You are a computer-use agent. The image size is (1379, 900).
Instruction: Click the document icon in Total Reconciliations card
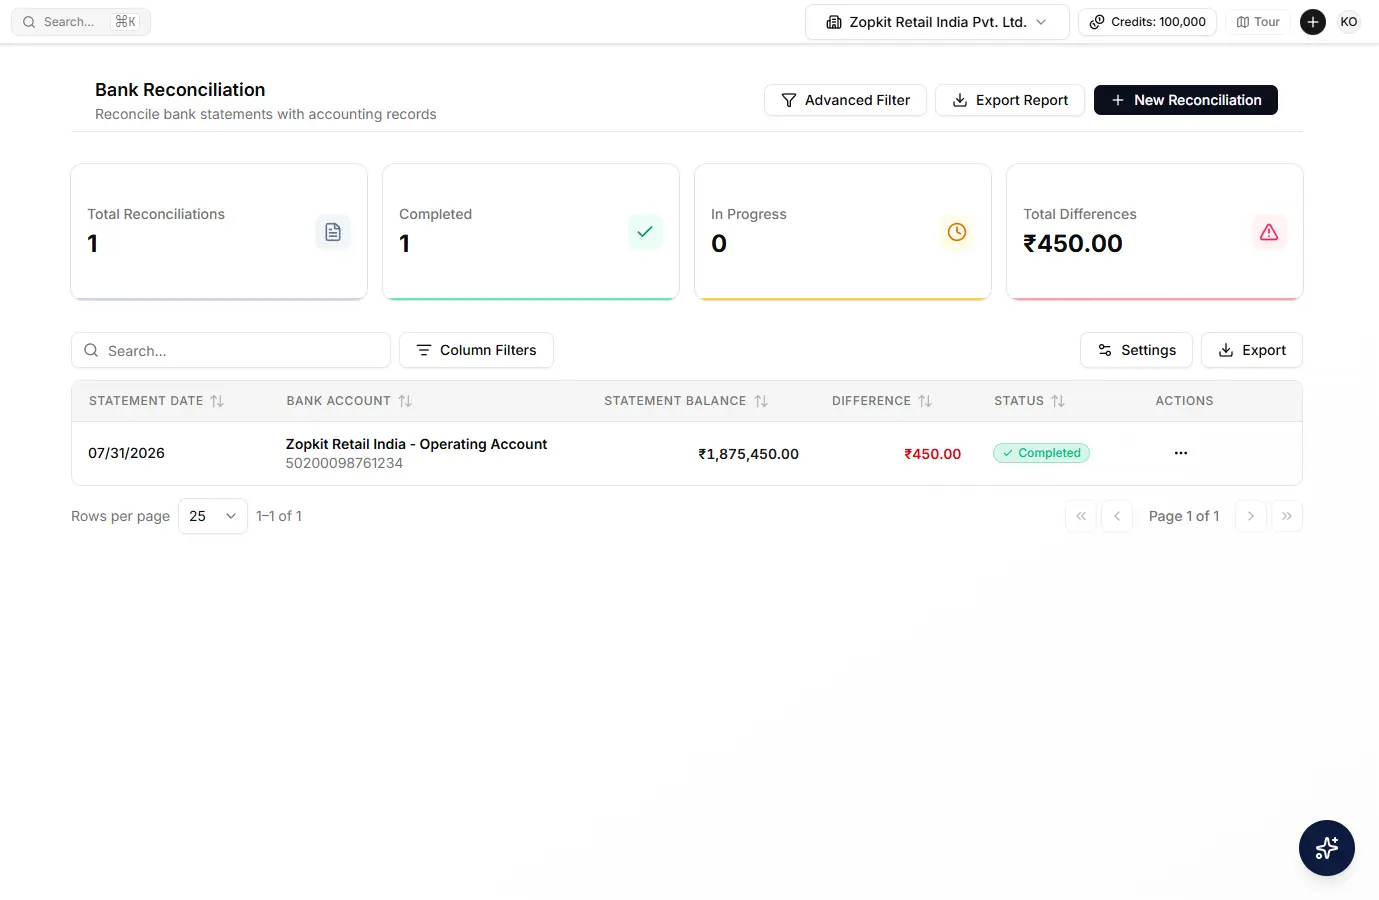333,232
